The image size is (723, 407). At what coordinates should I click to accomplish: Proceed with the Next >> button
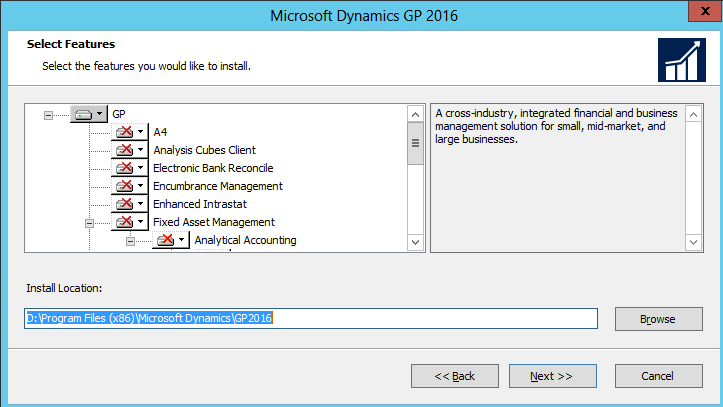point(552,376)
